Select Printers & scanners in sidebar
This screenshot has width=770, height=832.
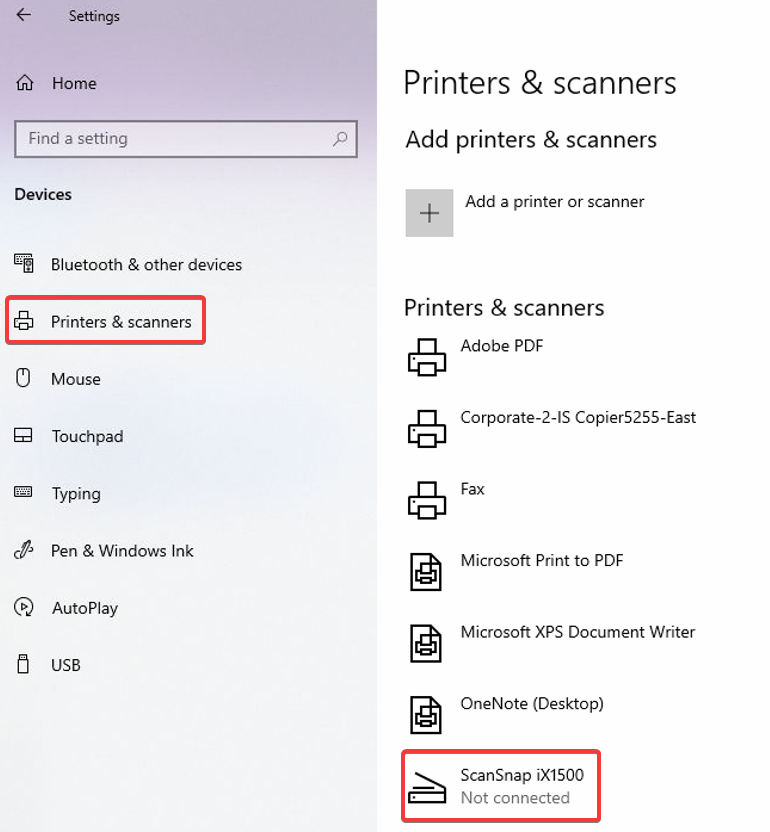click(x=105, y=321)
